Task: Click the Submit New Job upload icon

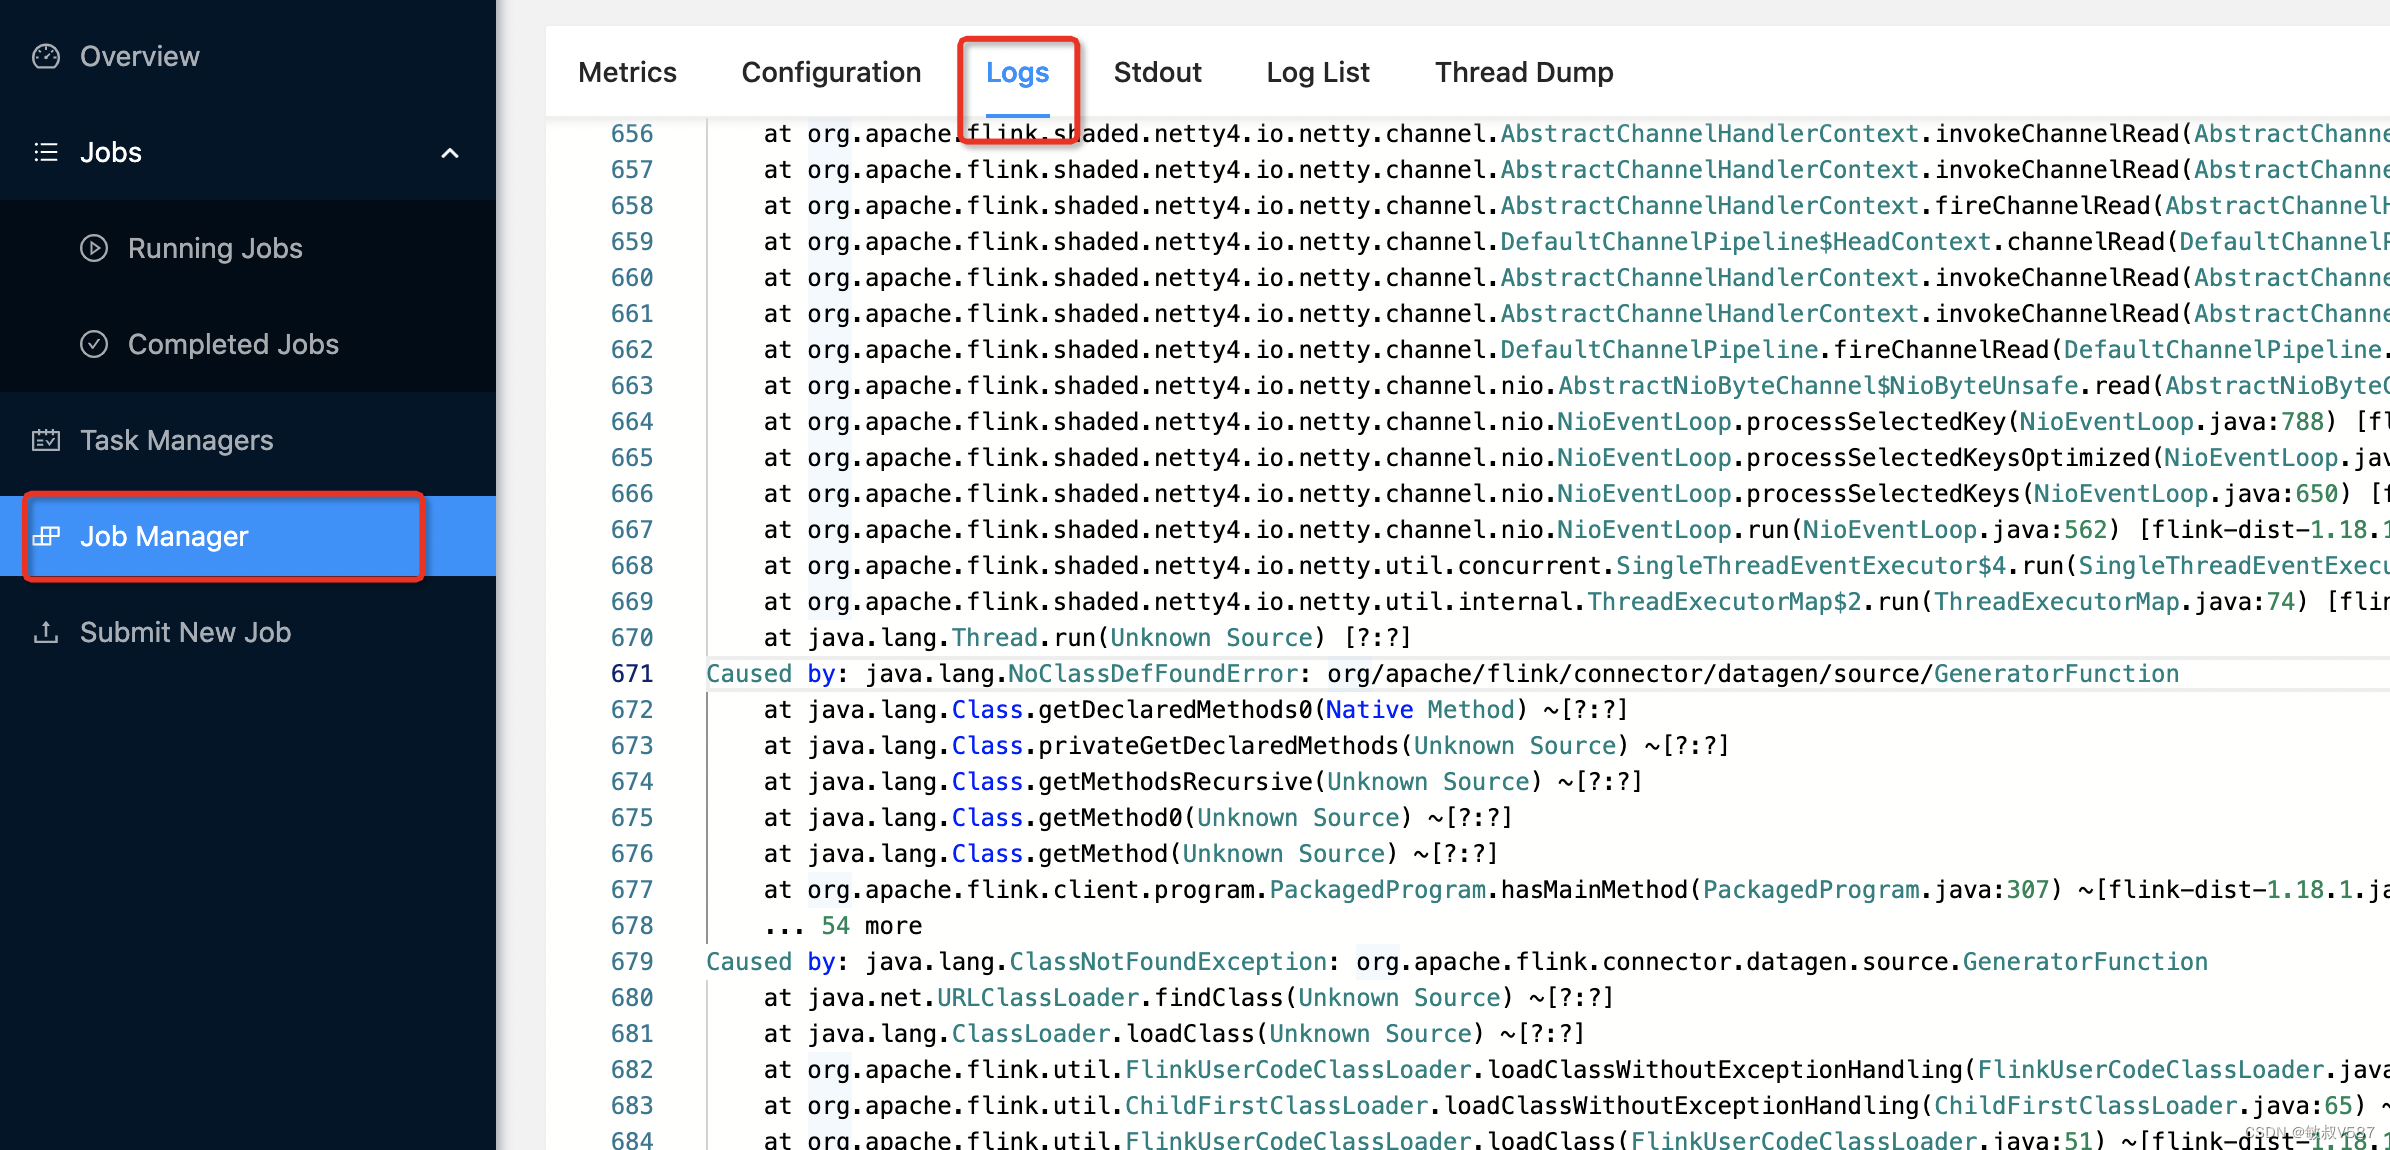Action: 46,632
